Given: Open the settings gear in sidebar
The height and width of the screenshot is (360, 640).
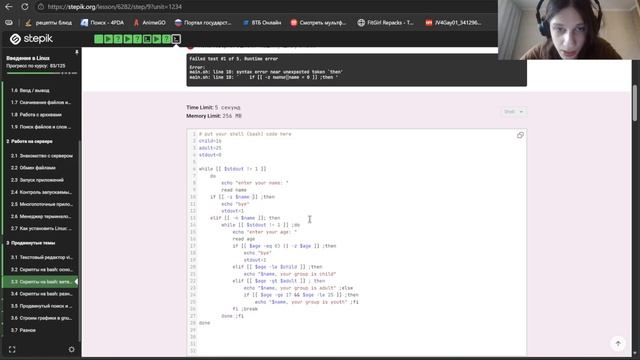Looking at the screenshot, I should point(71,350).
